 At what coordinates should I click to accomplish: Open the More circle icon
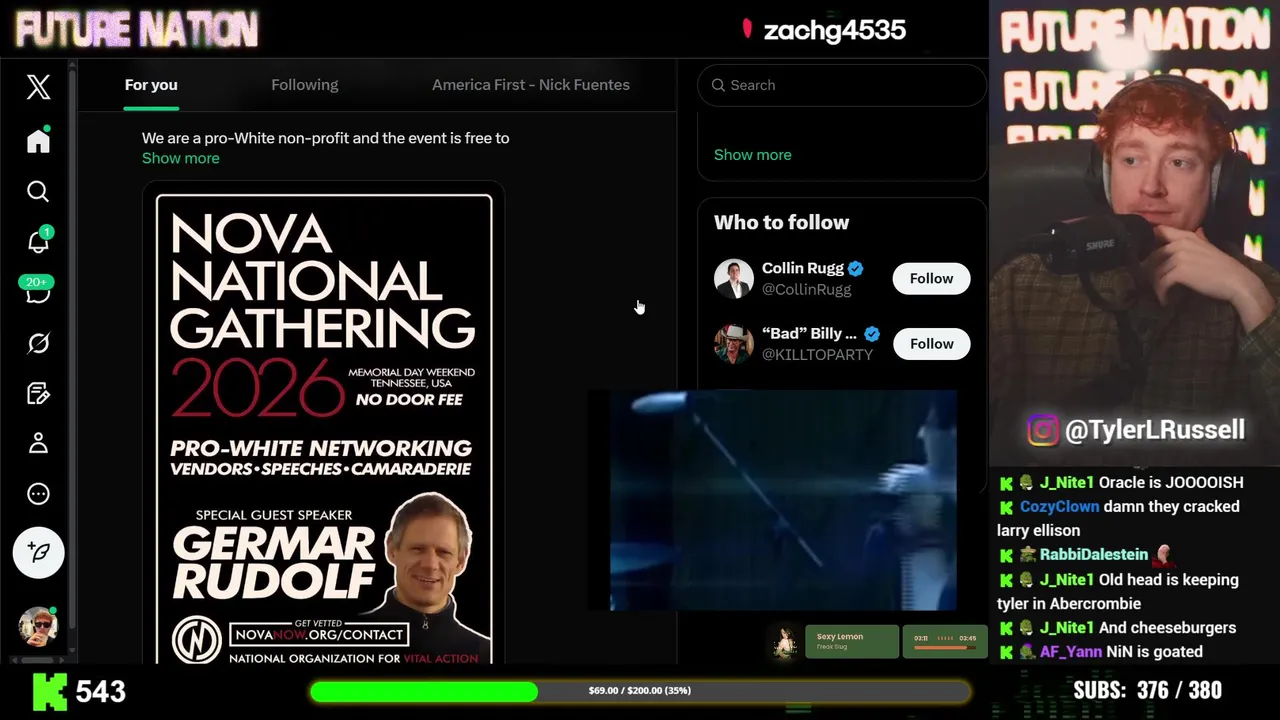(38, 494)
